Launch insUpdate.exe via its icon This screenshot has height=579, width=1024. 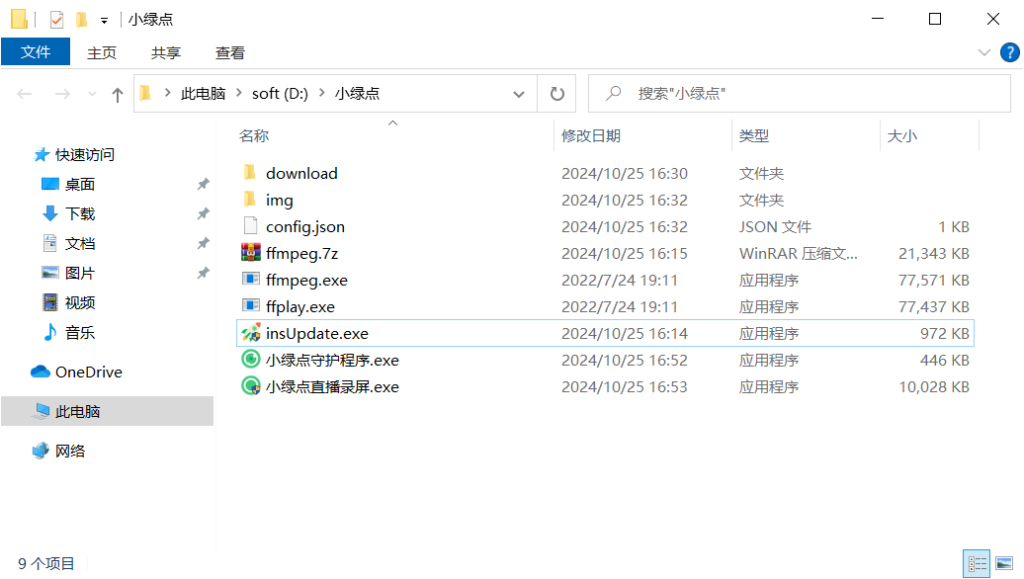(x=250, y=333)
